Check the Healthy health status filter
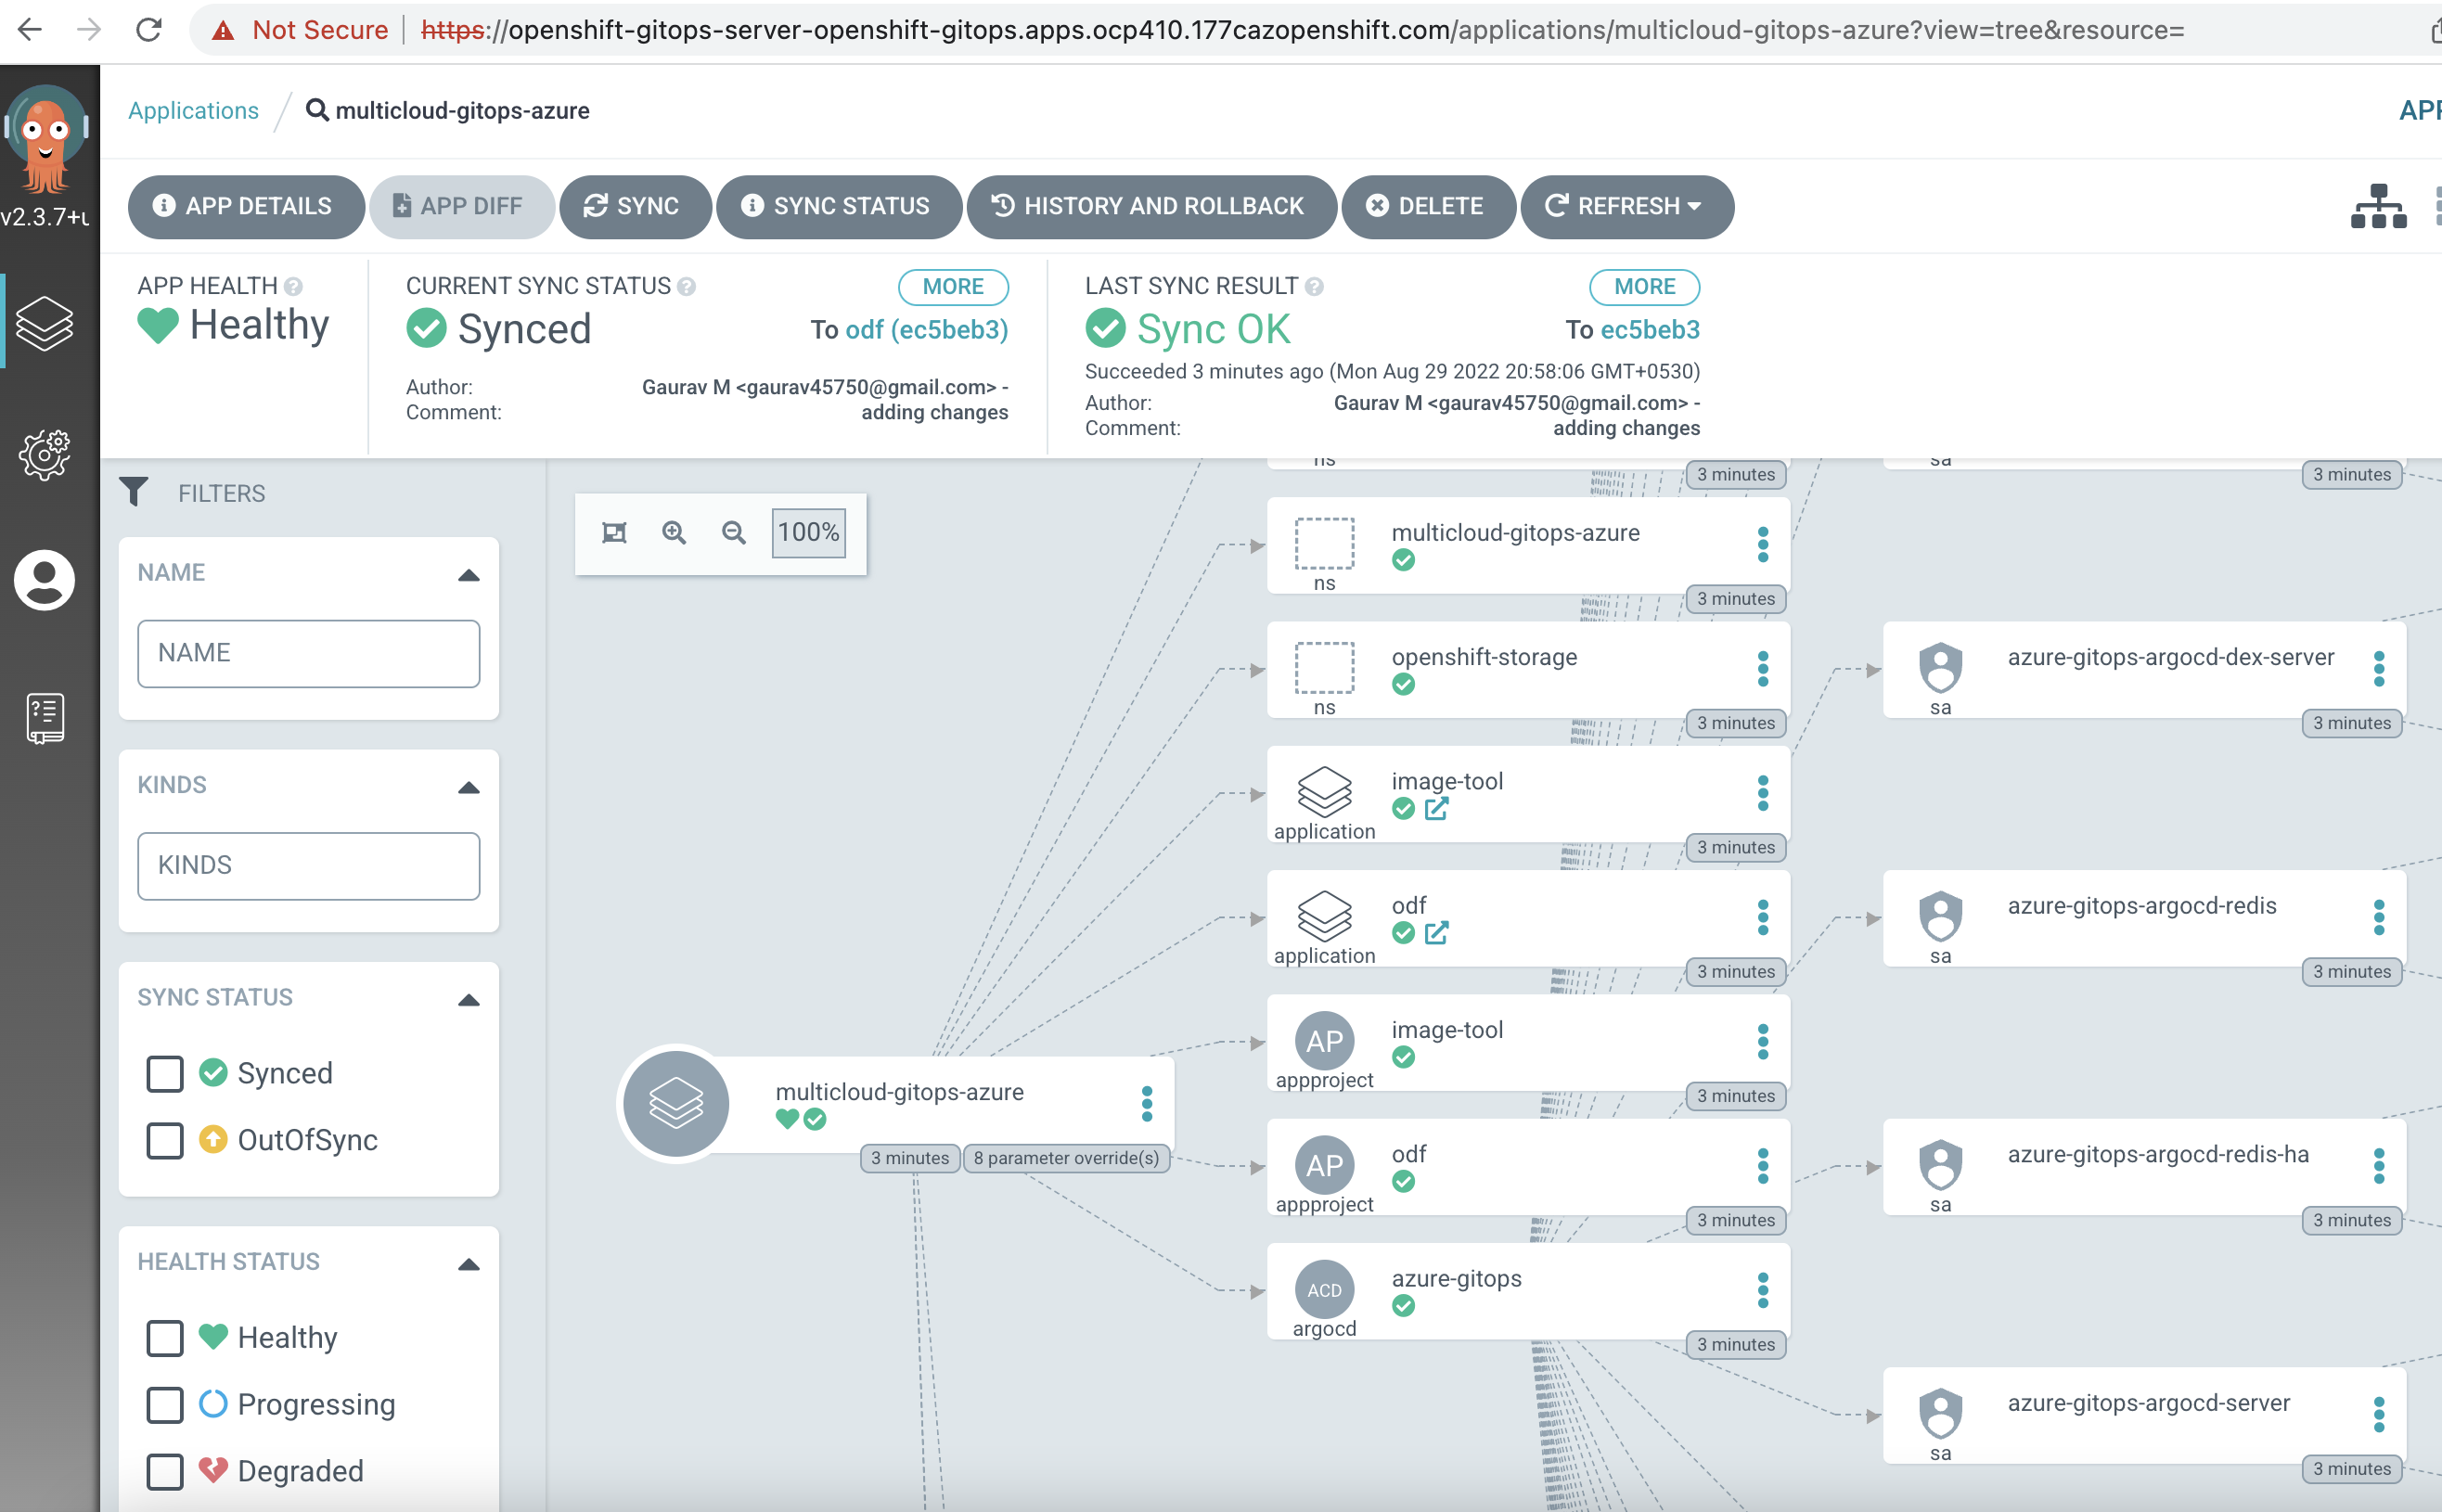This screenshot has width=2442, height=1512. coord(165,1338)
